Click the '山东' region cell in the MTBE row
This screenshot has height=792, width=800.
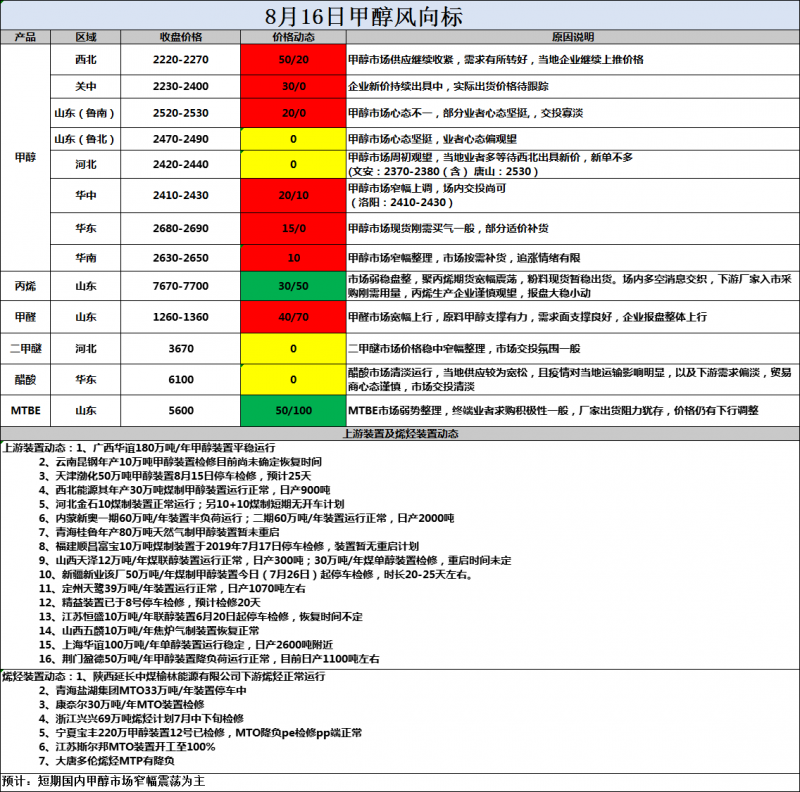click(x=86, y=411)
